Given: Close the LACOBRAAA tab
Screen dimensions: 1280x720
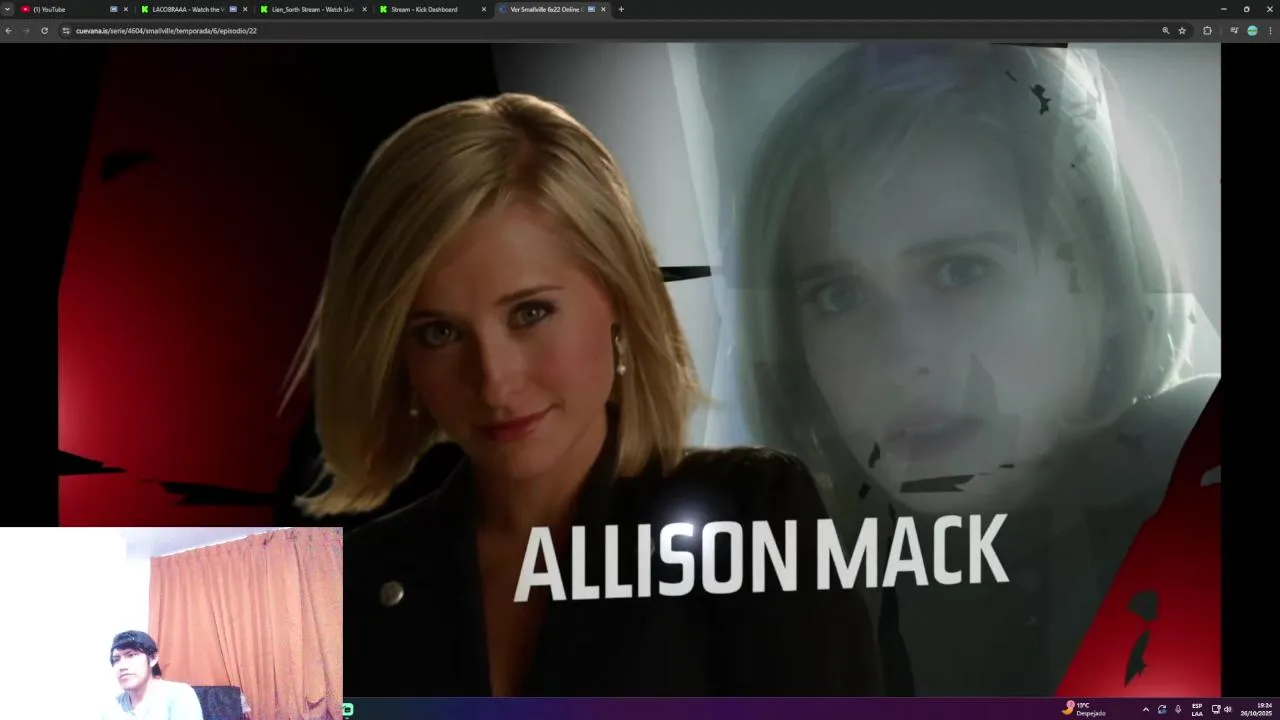Looking at the screenshot, I should point(245,9).
